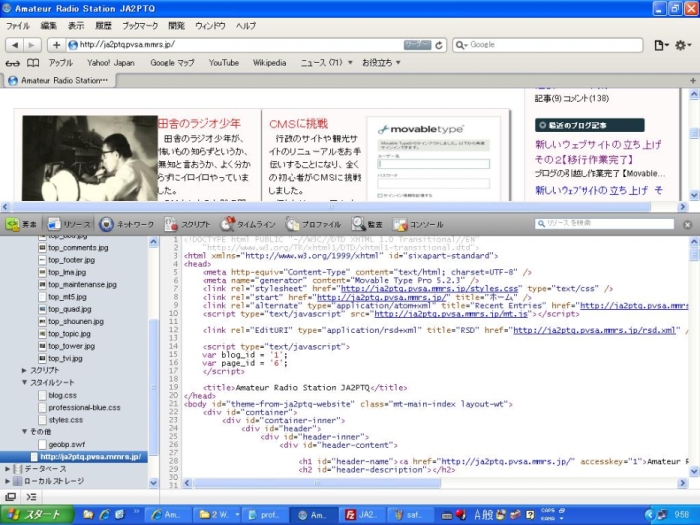Show the console drawer icon
The height and width of the screenshot is (525, 700).
click(31, 496)
